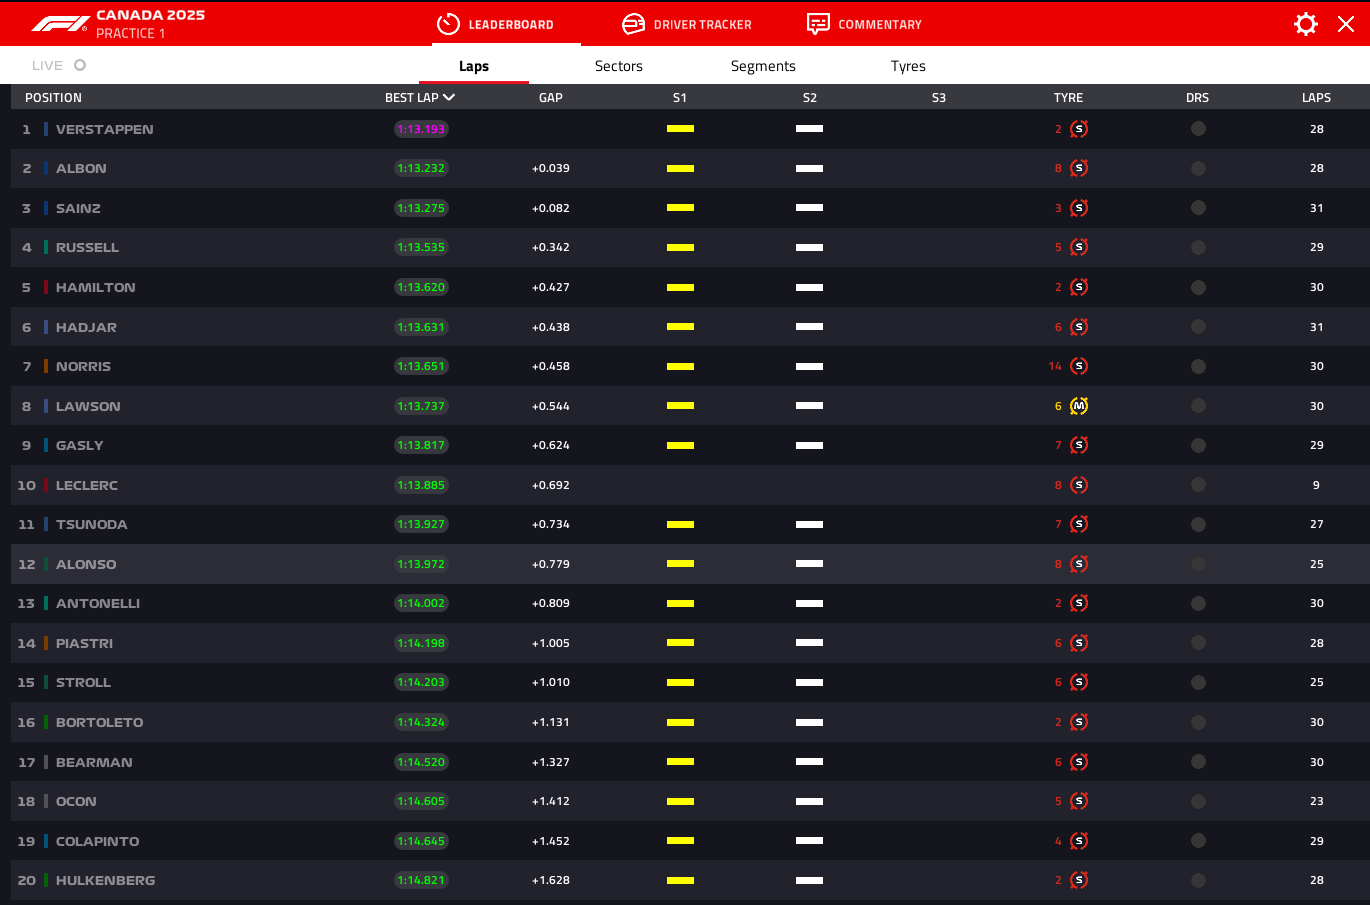This screenshot has height=905, width=1370.
Task: Click Hulkenberg's soft tyre icon
Action: 1079,880
